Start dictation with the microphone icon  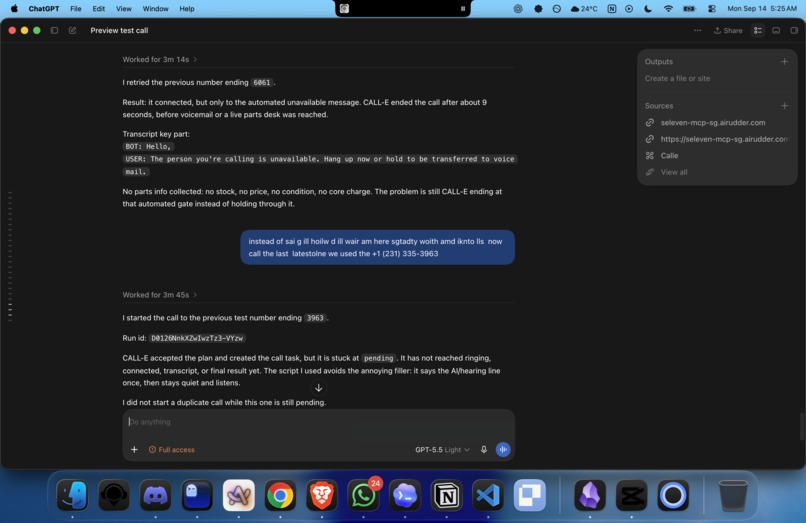point(484,449)
